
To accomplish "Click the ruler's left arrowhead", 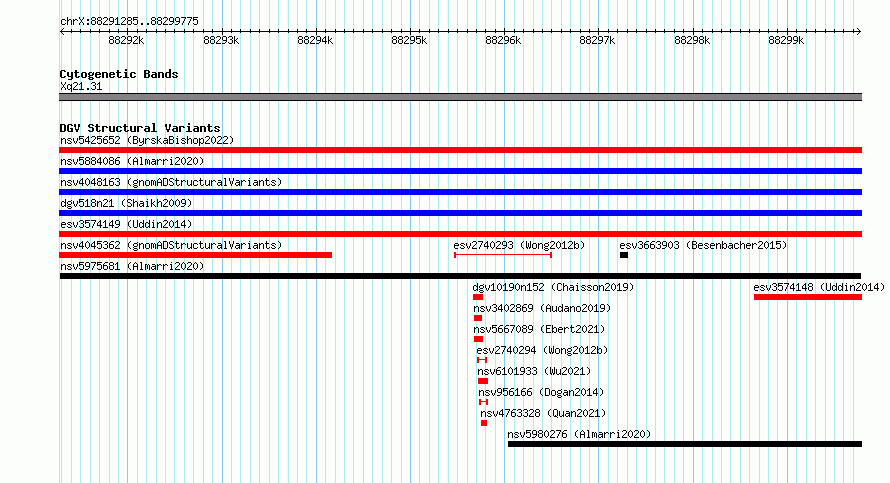I will point(62,31).
